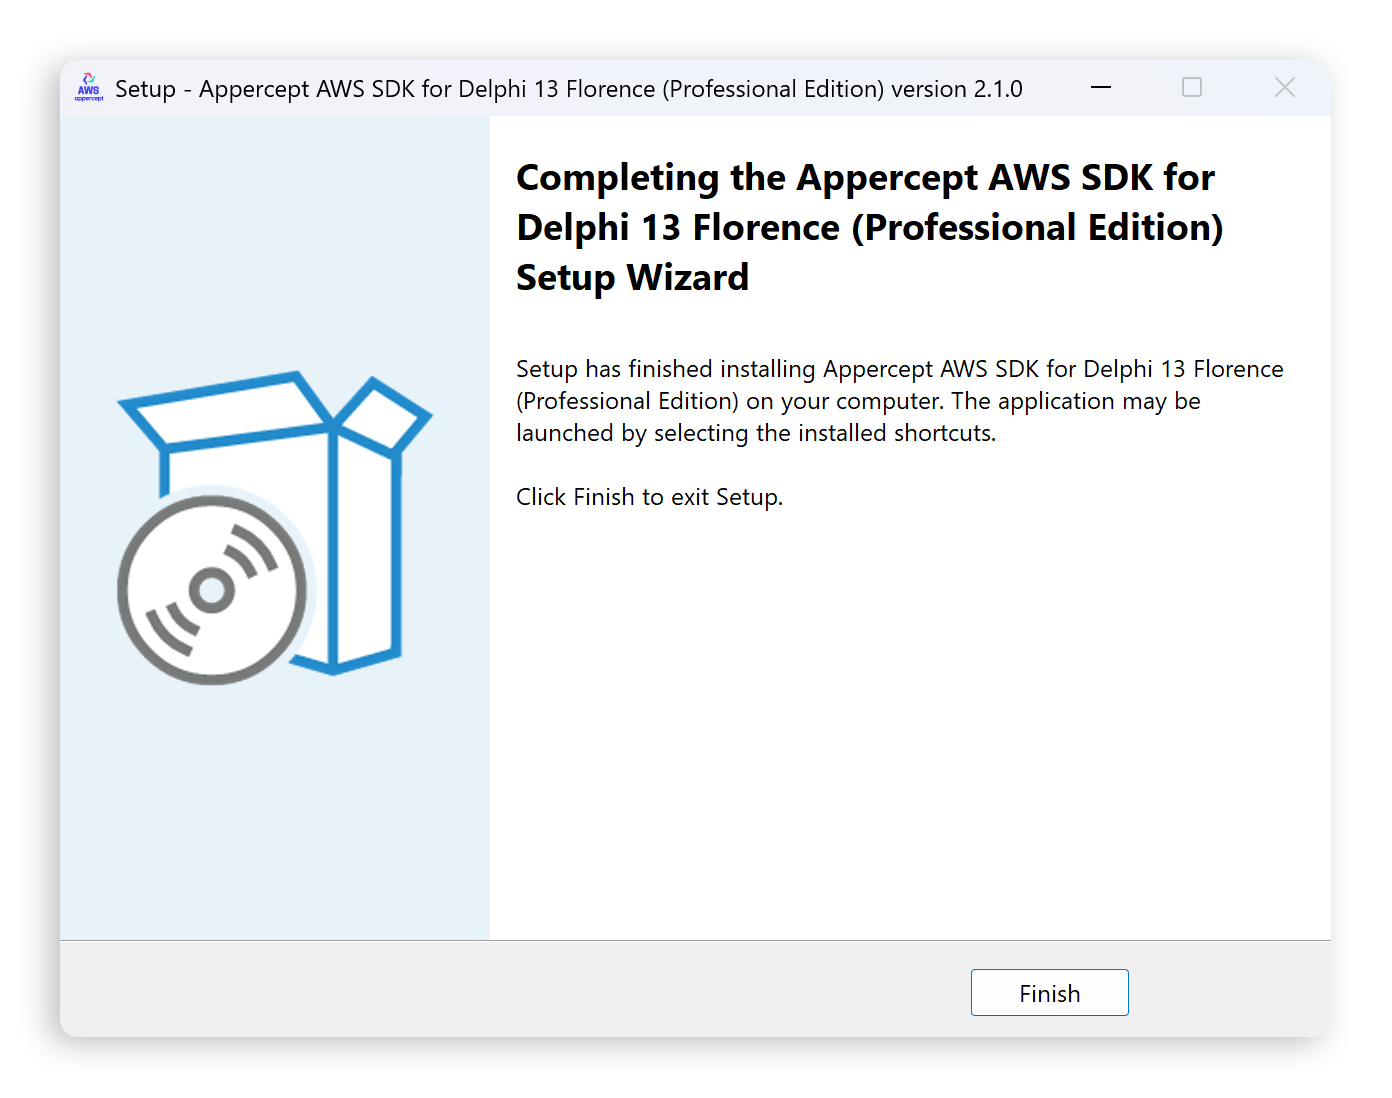Click the 'Completing the Appercept AWS SDK' heading
The height and width of the screenshot is (1098, 1392).
coord(865,178)
